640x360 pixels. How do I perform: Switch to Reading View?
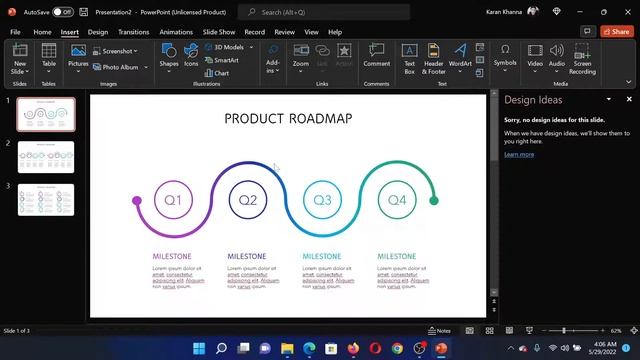coord(509,331)
